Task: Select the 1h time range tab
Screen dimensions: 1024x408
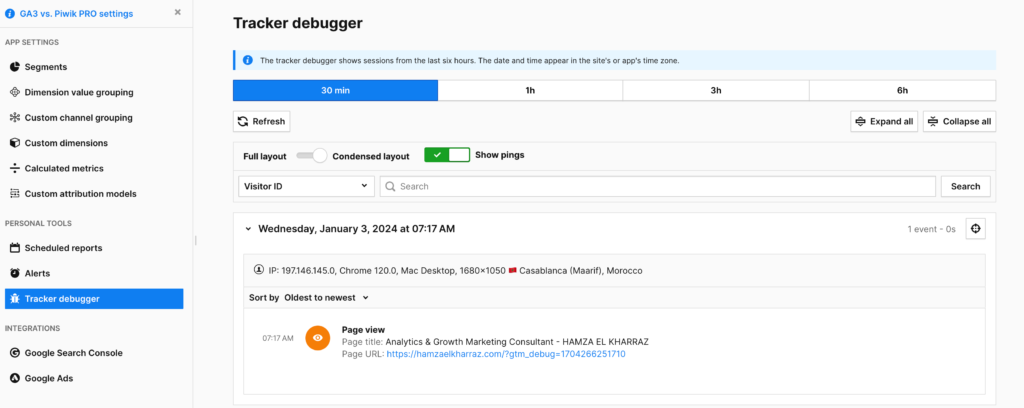Action: tap(530, 90)
